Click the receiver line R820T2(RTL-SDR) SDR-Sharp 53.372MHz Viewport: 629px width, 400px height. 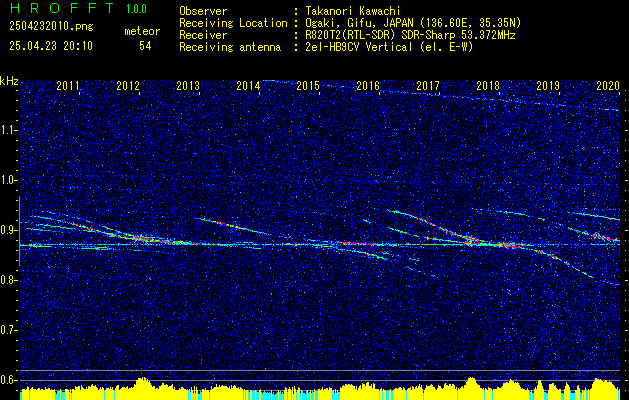(410, 35)
